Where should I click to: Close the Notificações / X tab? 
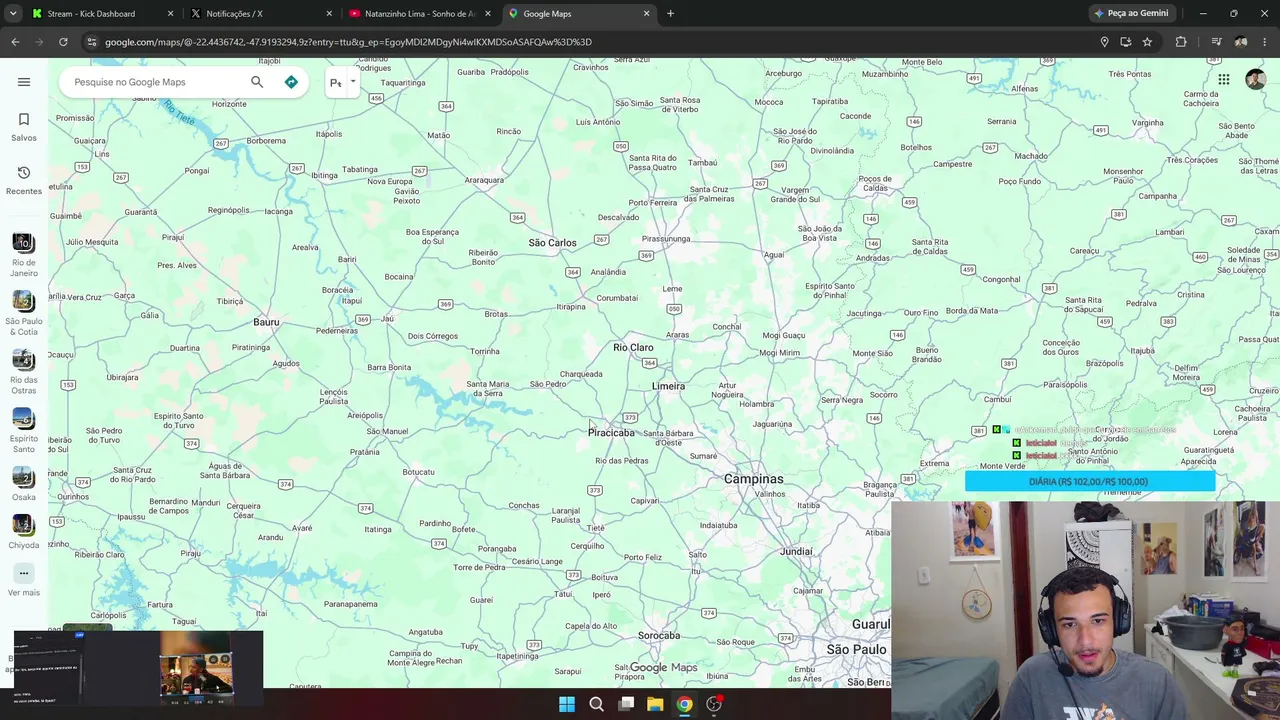[x=329, y=14]
